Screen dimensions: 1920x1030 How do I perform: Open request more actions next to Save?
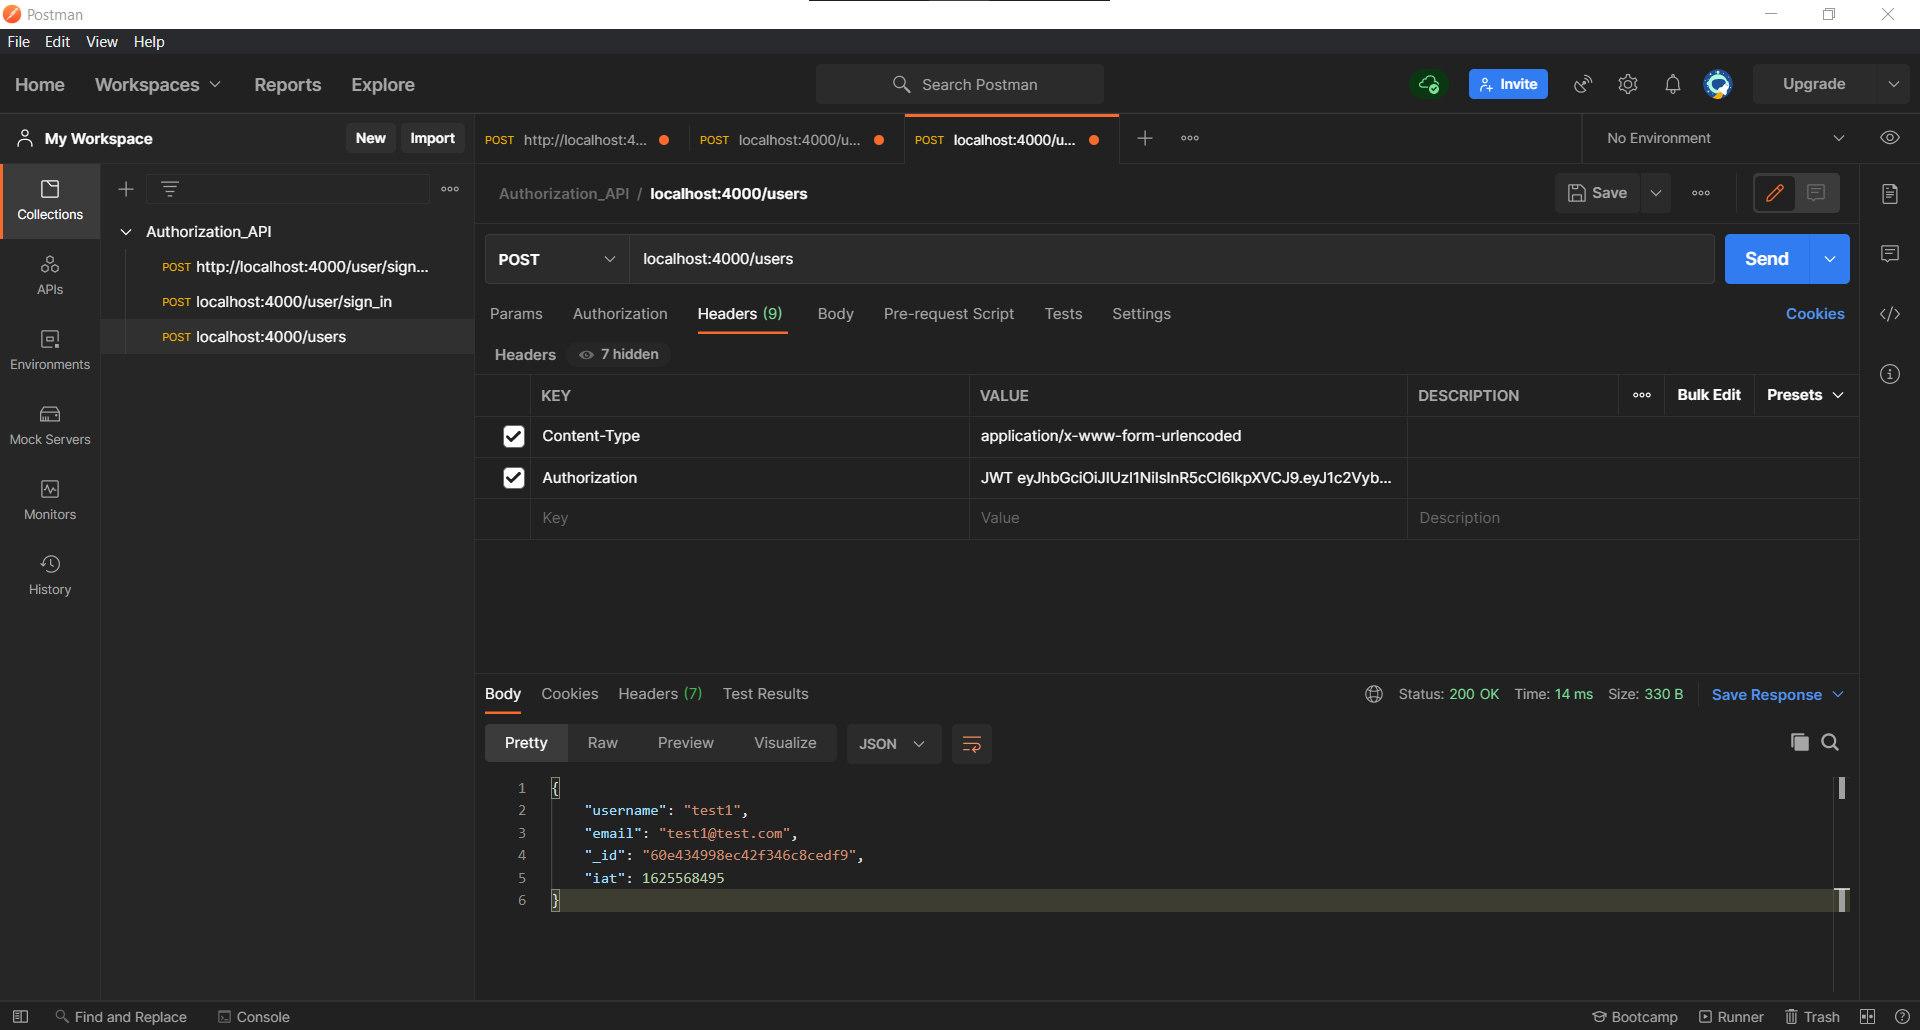1701,193
